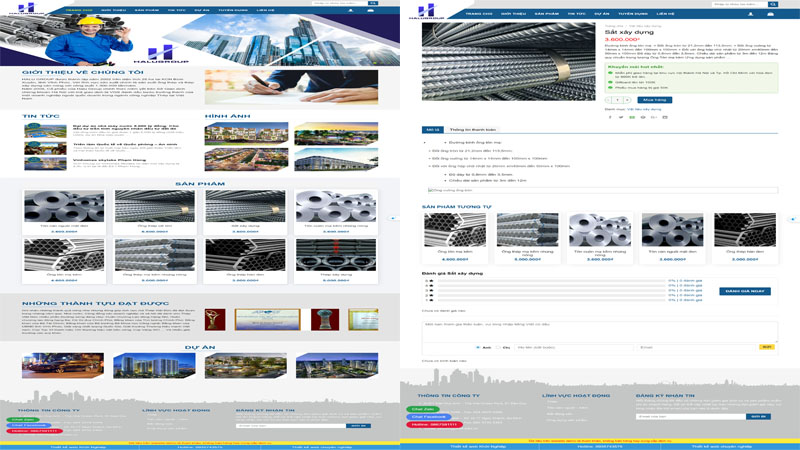
Task: Click the quantity number field
Action: coord(618,100)
